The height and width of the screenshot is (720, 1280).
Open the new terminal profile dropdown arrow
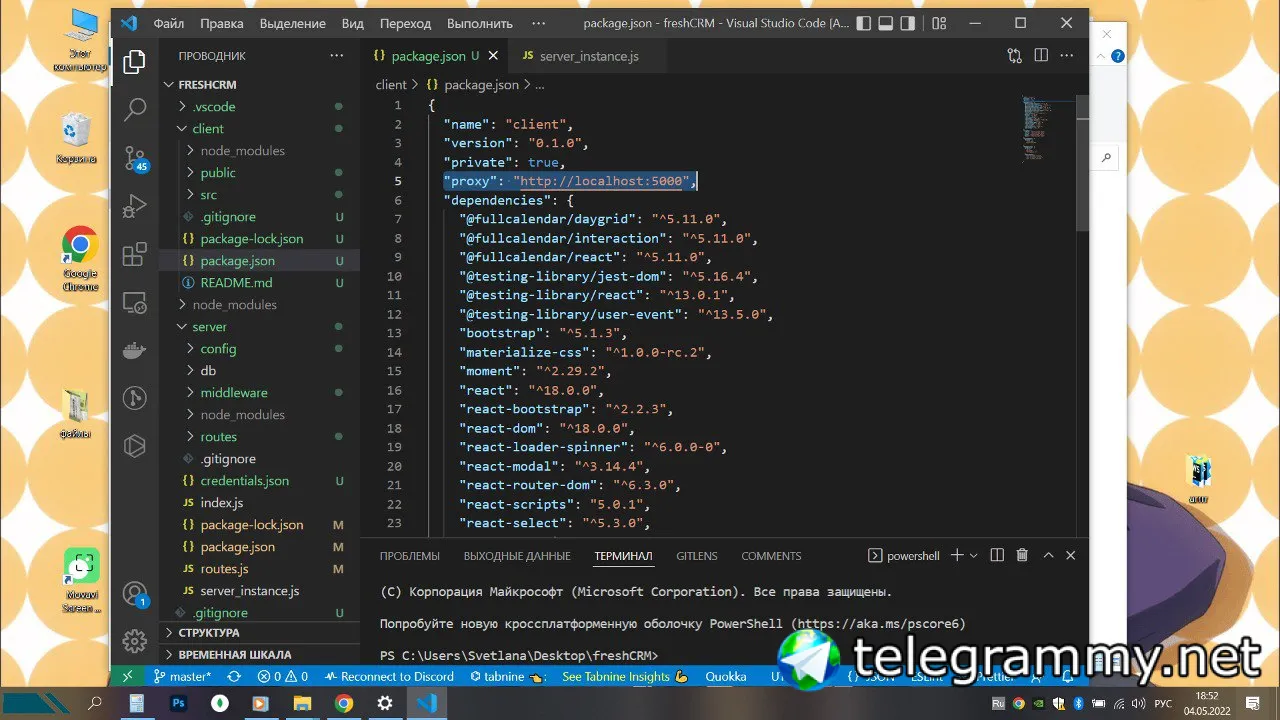(x=975, y=555)
